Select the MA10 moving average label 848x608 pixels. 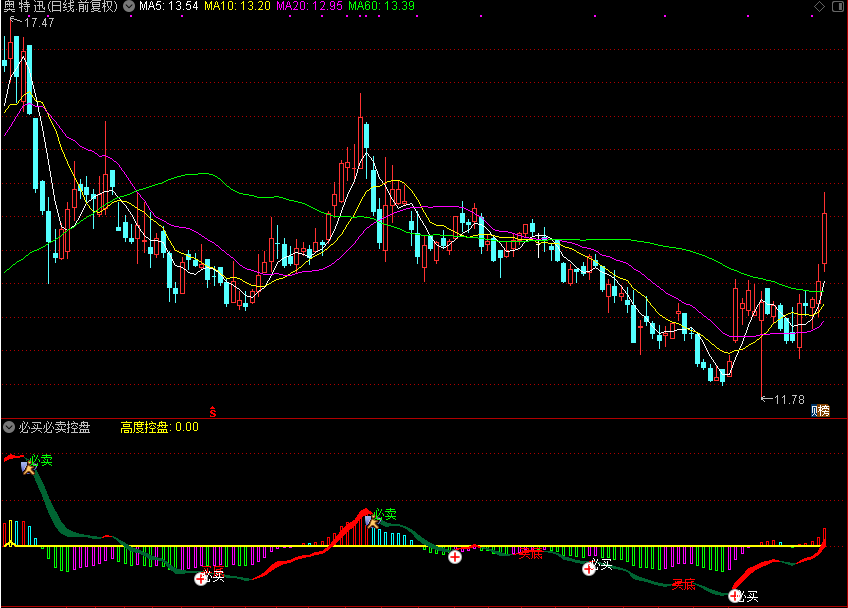(x=237, y=6)
